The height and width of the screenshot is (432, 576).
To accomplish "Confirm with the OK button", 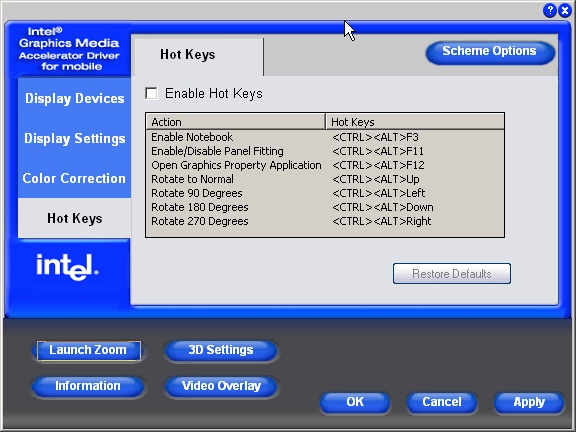I will pos(355,402).
